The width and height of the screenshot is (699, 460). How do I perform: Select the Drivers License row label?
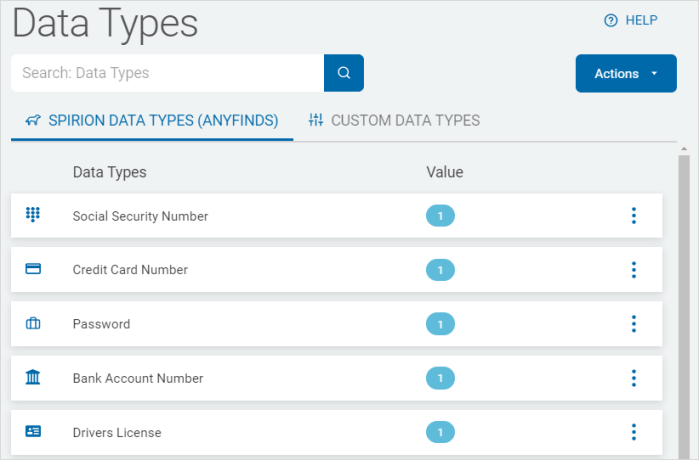tap(117, 432)
